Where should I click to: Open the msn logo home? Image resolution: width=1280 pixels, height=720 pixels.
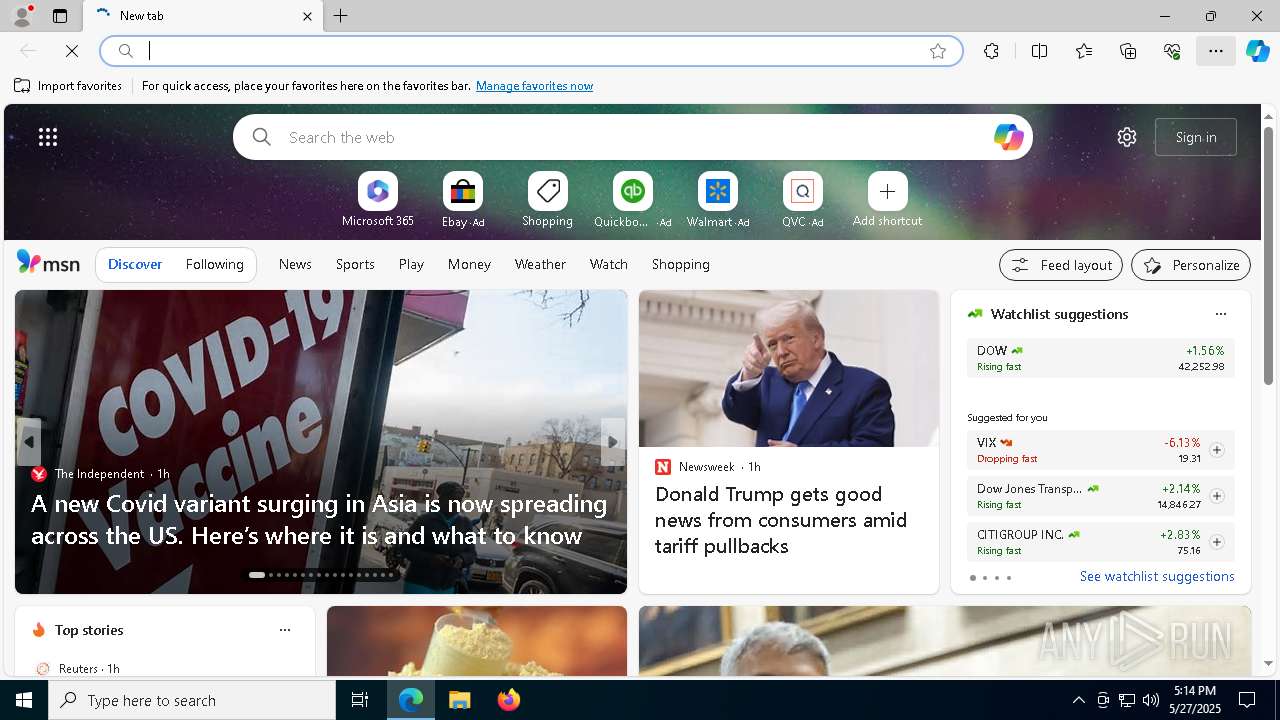tap(48, 263)
